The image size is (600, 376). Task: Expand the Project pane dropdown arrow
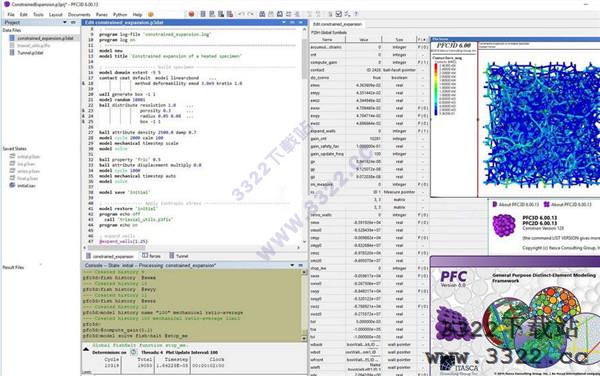tap(65, 23)
